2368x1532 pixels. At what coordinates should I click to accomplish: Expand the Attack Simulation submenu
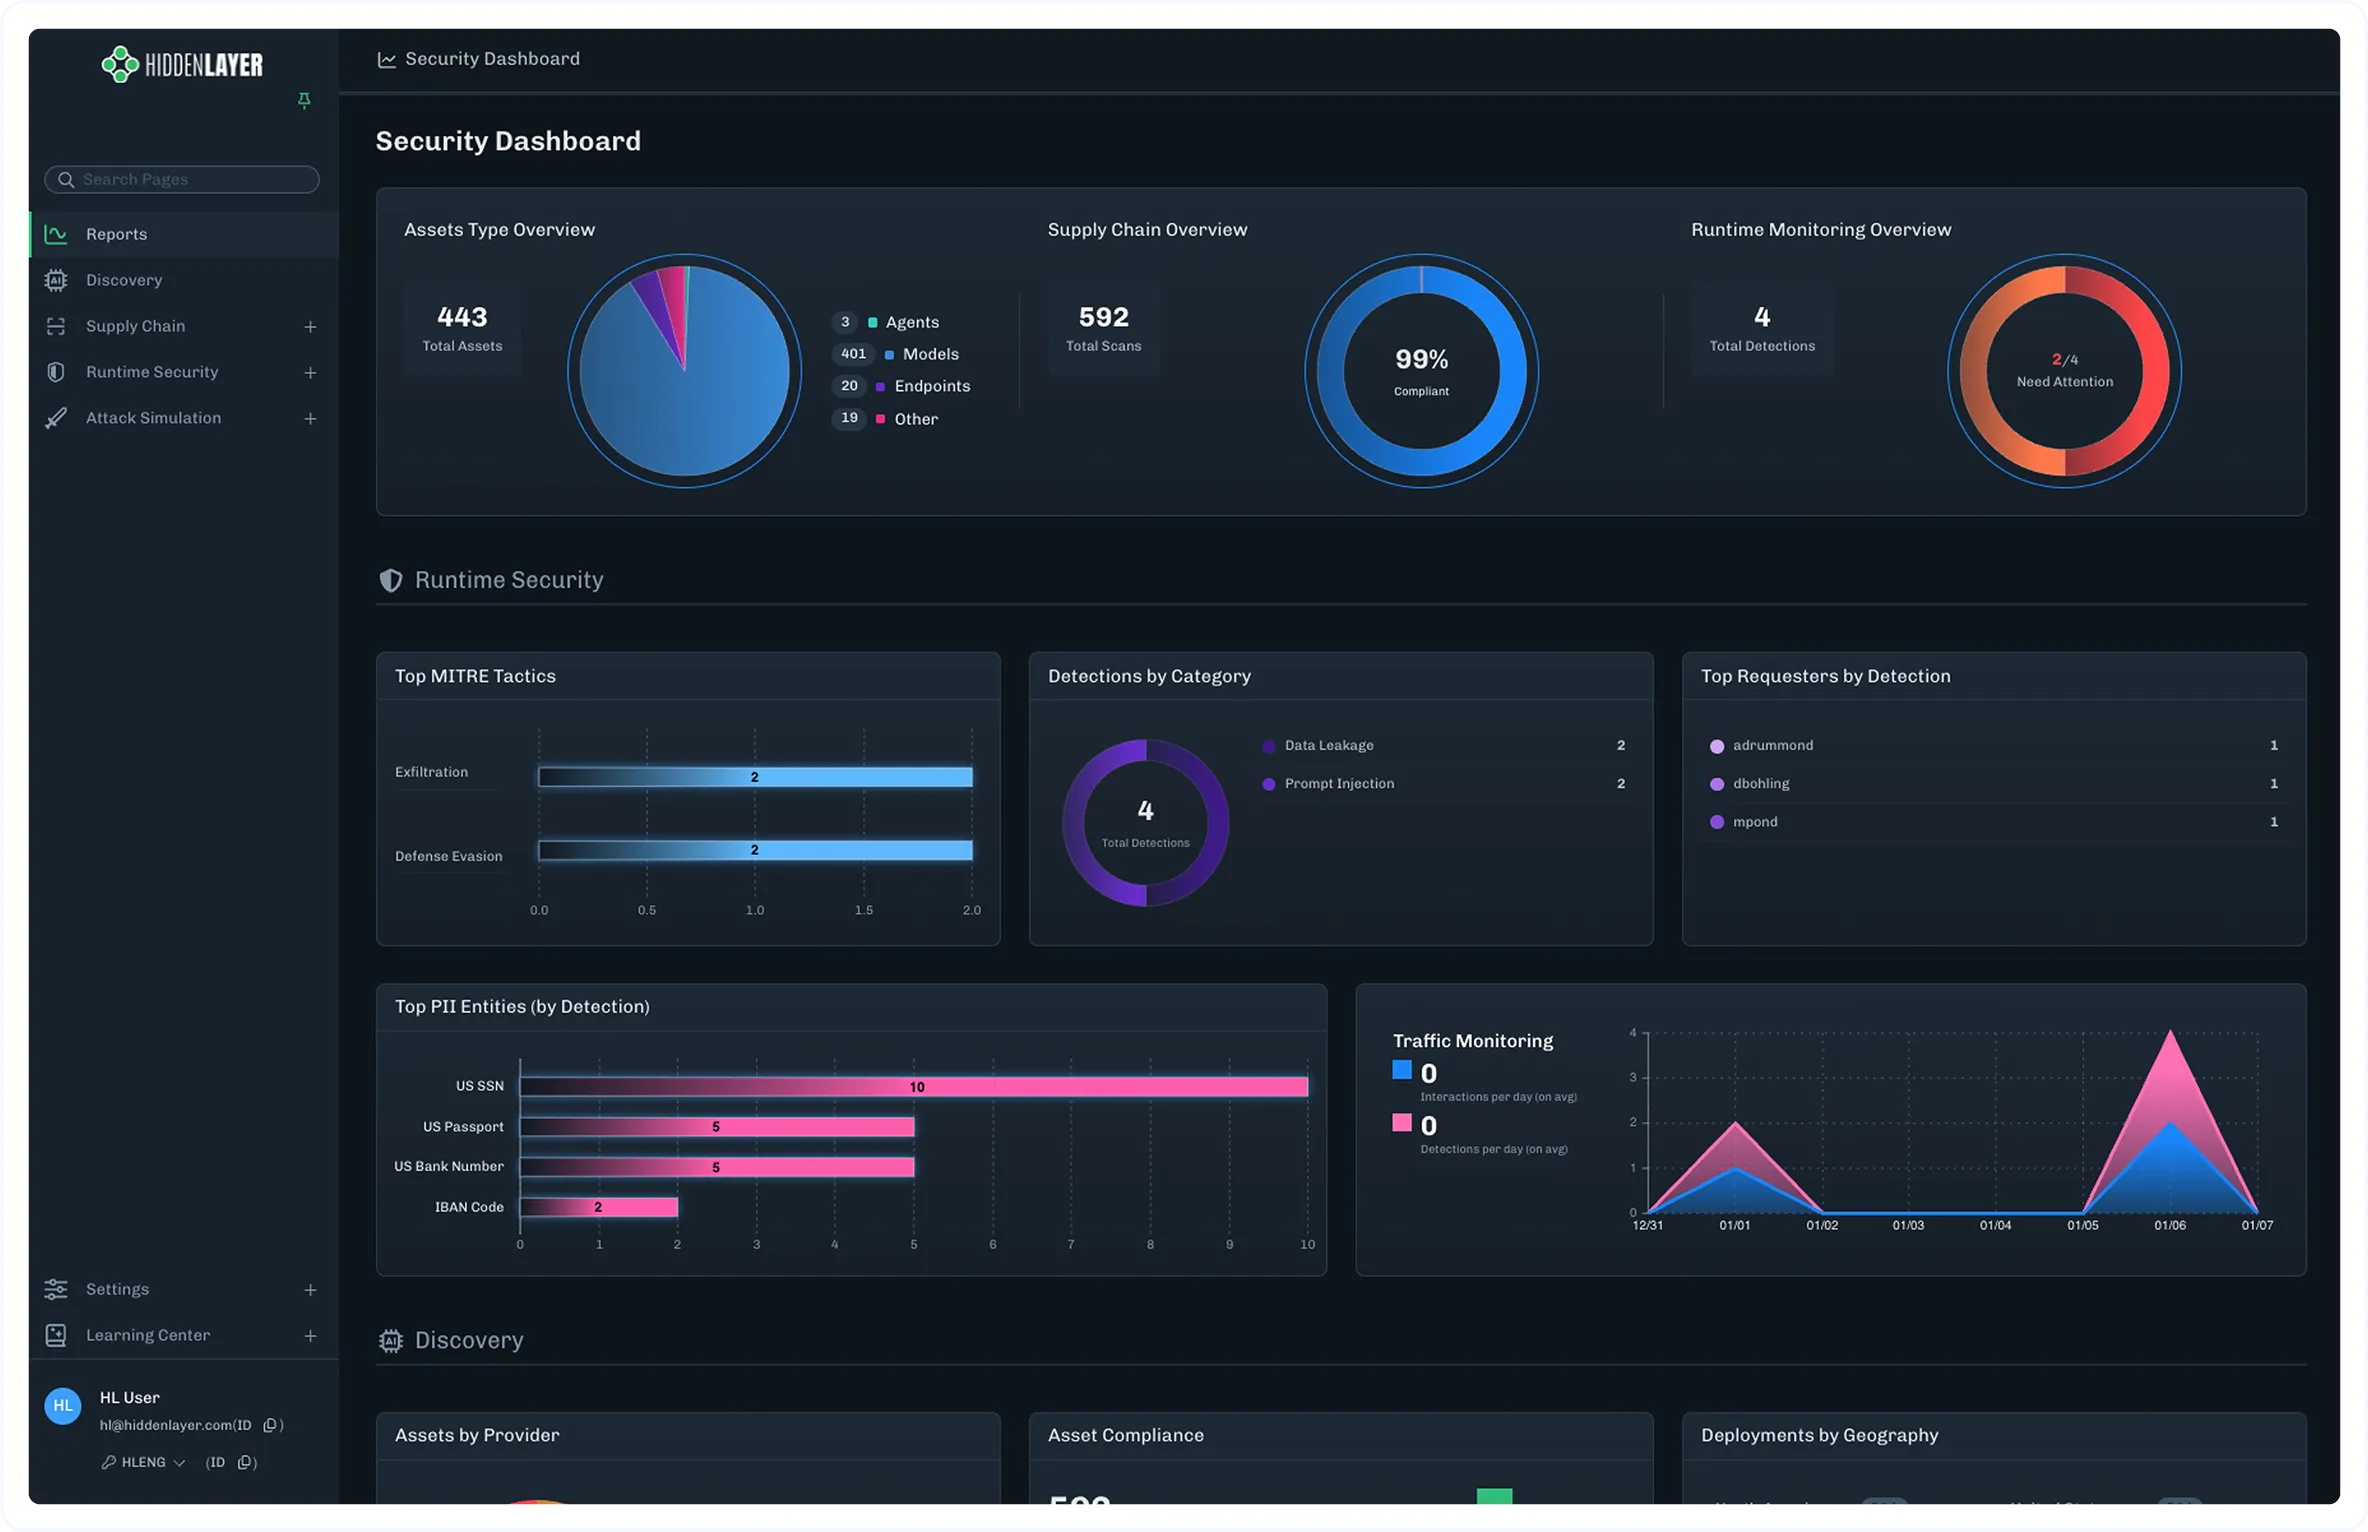point(310,419)
